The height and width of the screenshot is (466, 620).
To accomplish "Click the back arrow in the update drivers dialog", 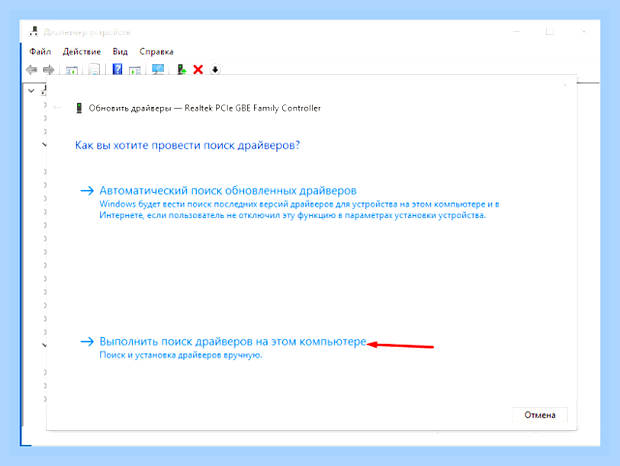I will coord(57,108).
